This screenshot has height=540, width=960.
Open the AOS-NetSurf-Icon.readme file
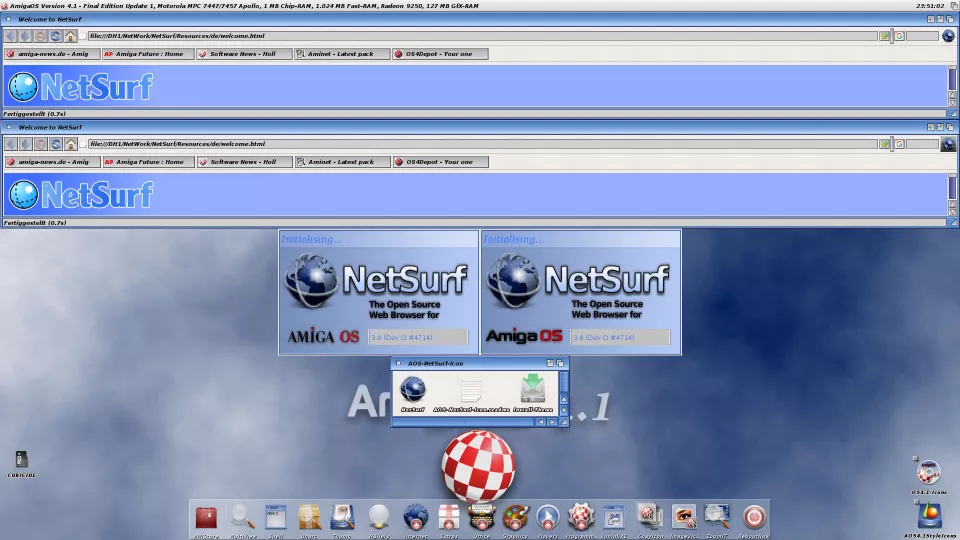coord(471,391)
